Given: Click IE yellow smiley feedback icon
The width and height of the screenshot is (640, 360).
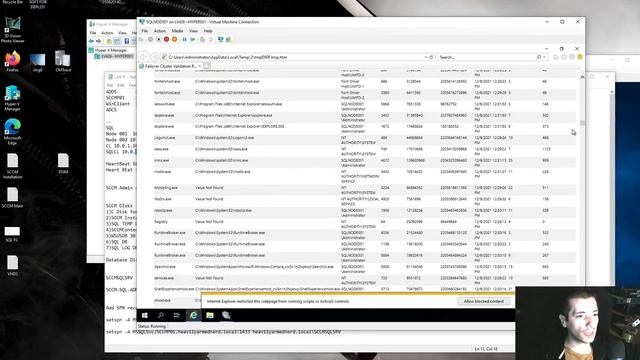Looking at the screenshot, I should (580, 57).
